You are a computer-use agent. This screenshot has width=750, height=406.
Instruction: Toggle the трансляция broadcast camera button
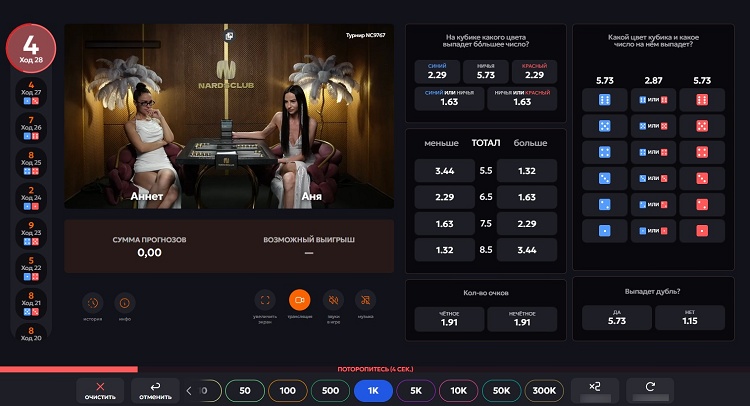pyautogui.click(x=299, y=300)
